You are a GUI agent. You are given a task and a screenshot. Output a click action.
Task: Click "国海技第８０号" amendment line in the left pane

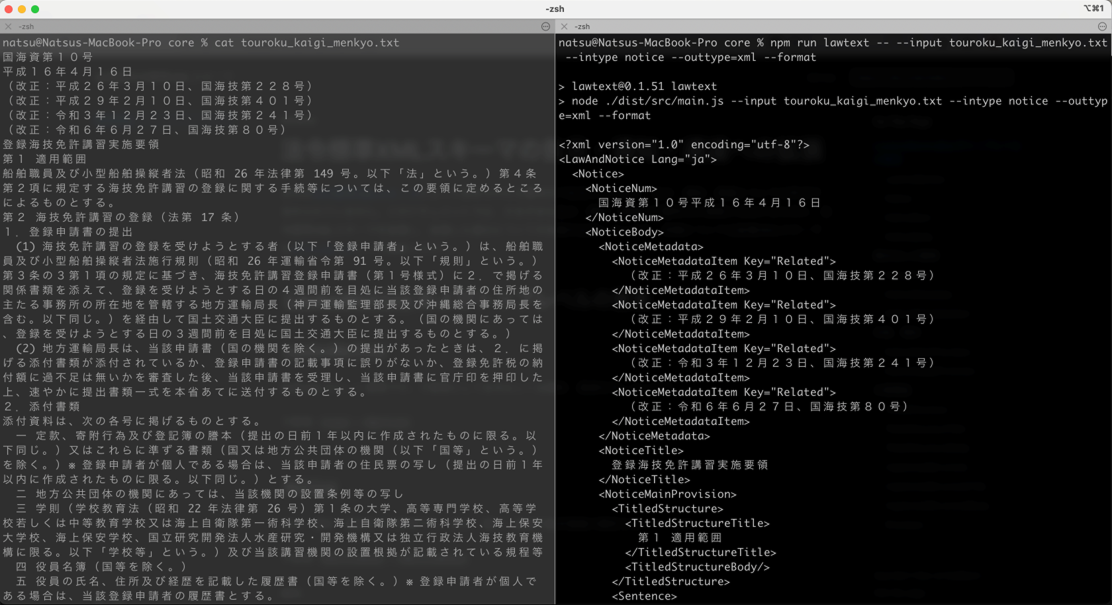[145, 130]
